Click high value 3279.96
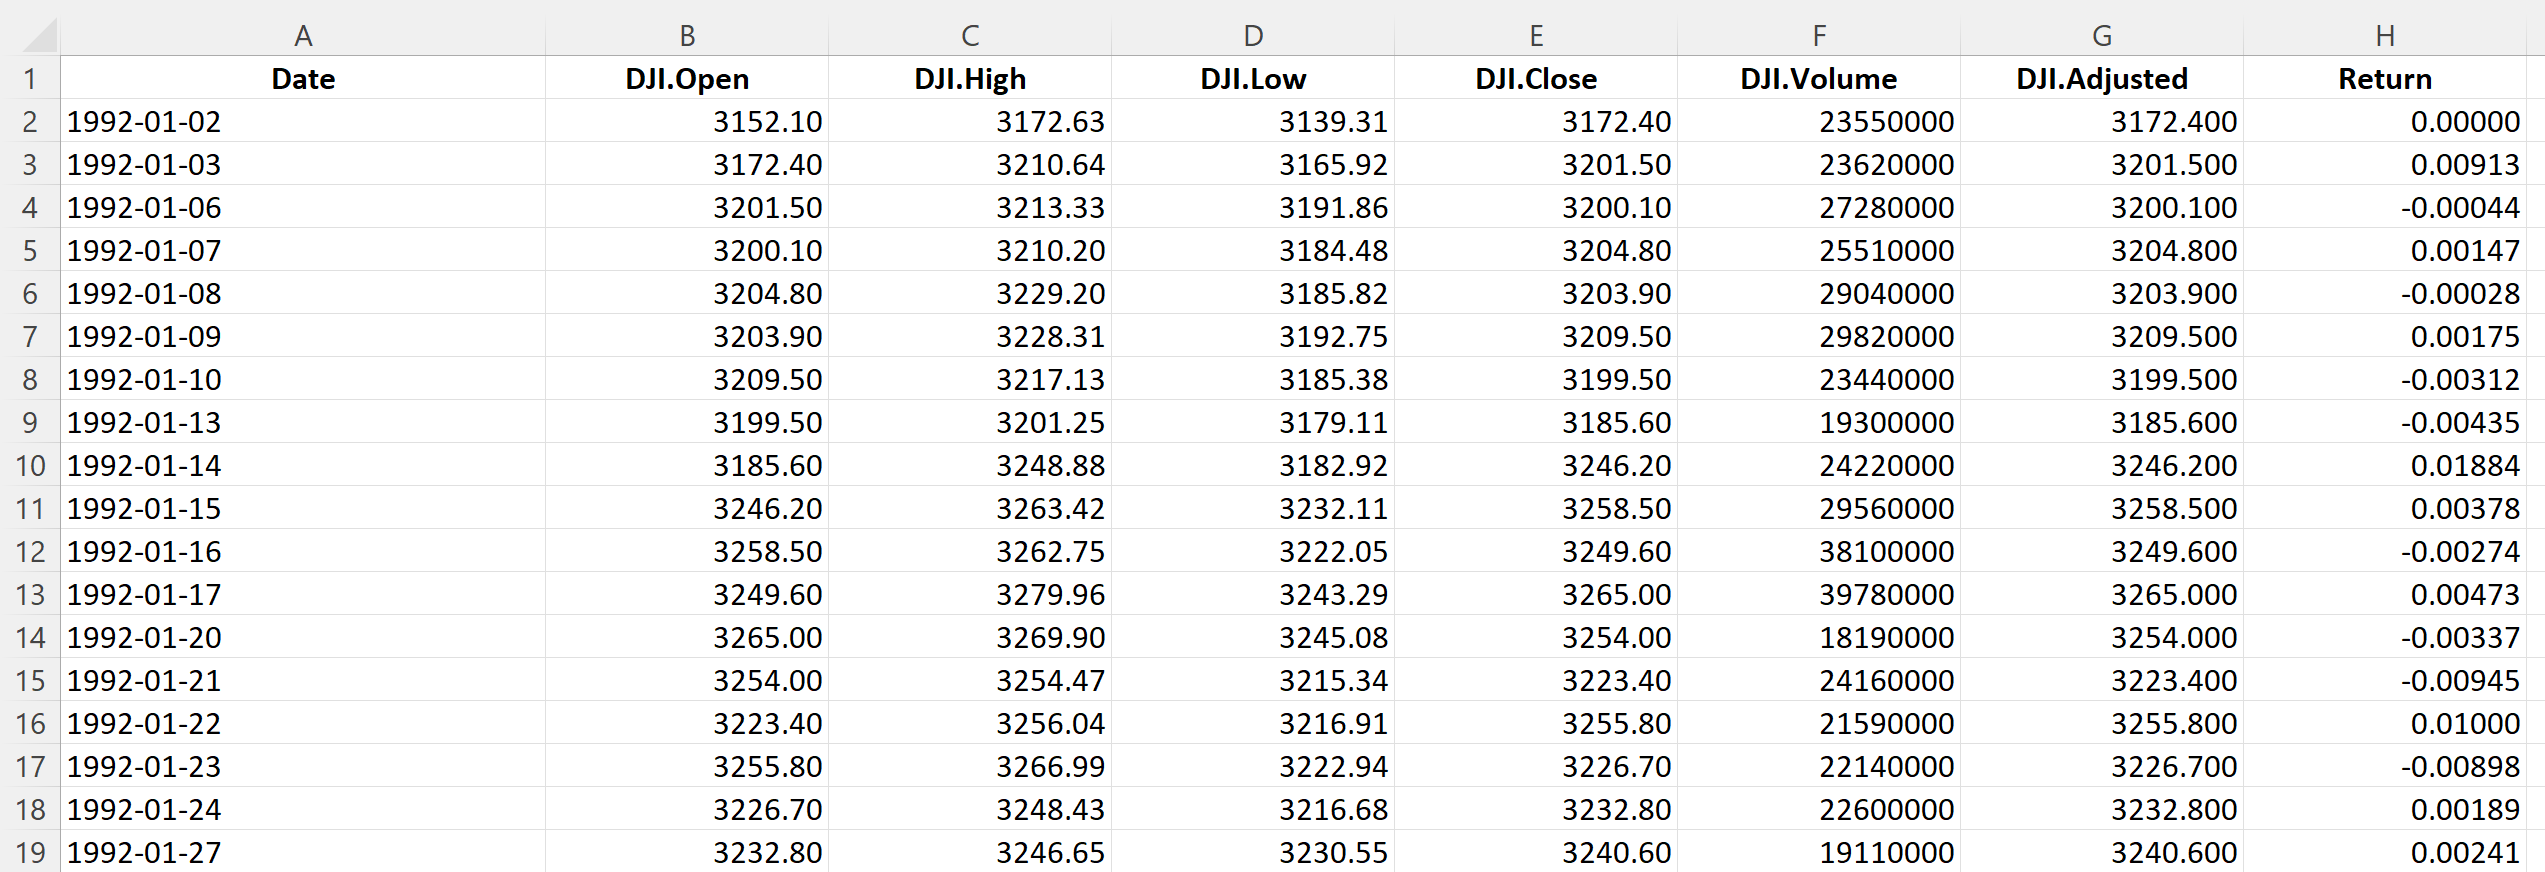The width and height of the screenshot is (2545, 872). (x=970, y=594)
